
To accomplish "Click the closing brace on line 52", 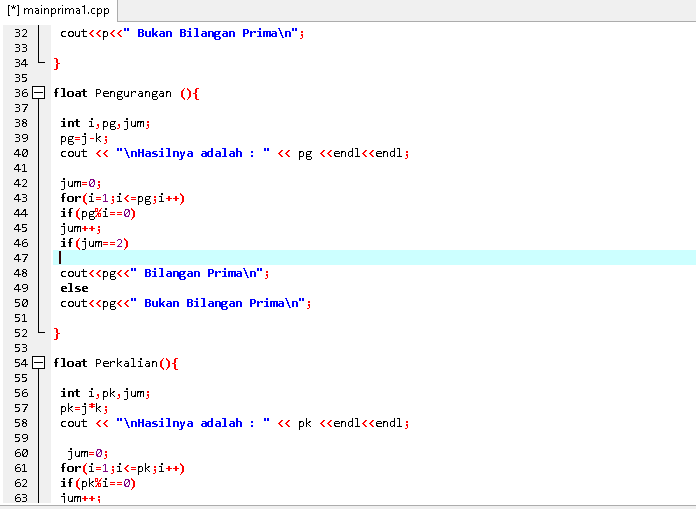I will [x=56, y=333].
